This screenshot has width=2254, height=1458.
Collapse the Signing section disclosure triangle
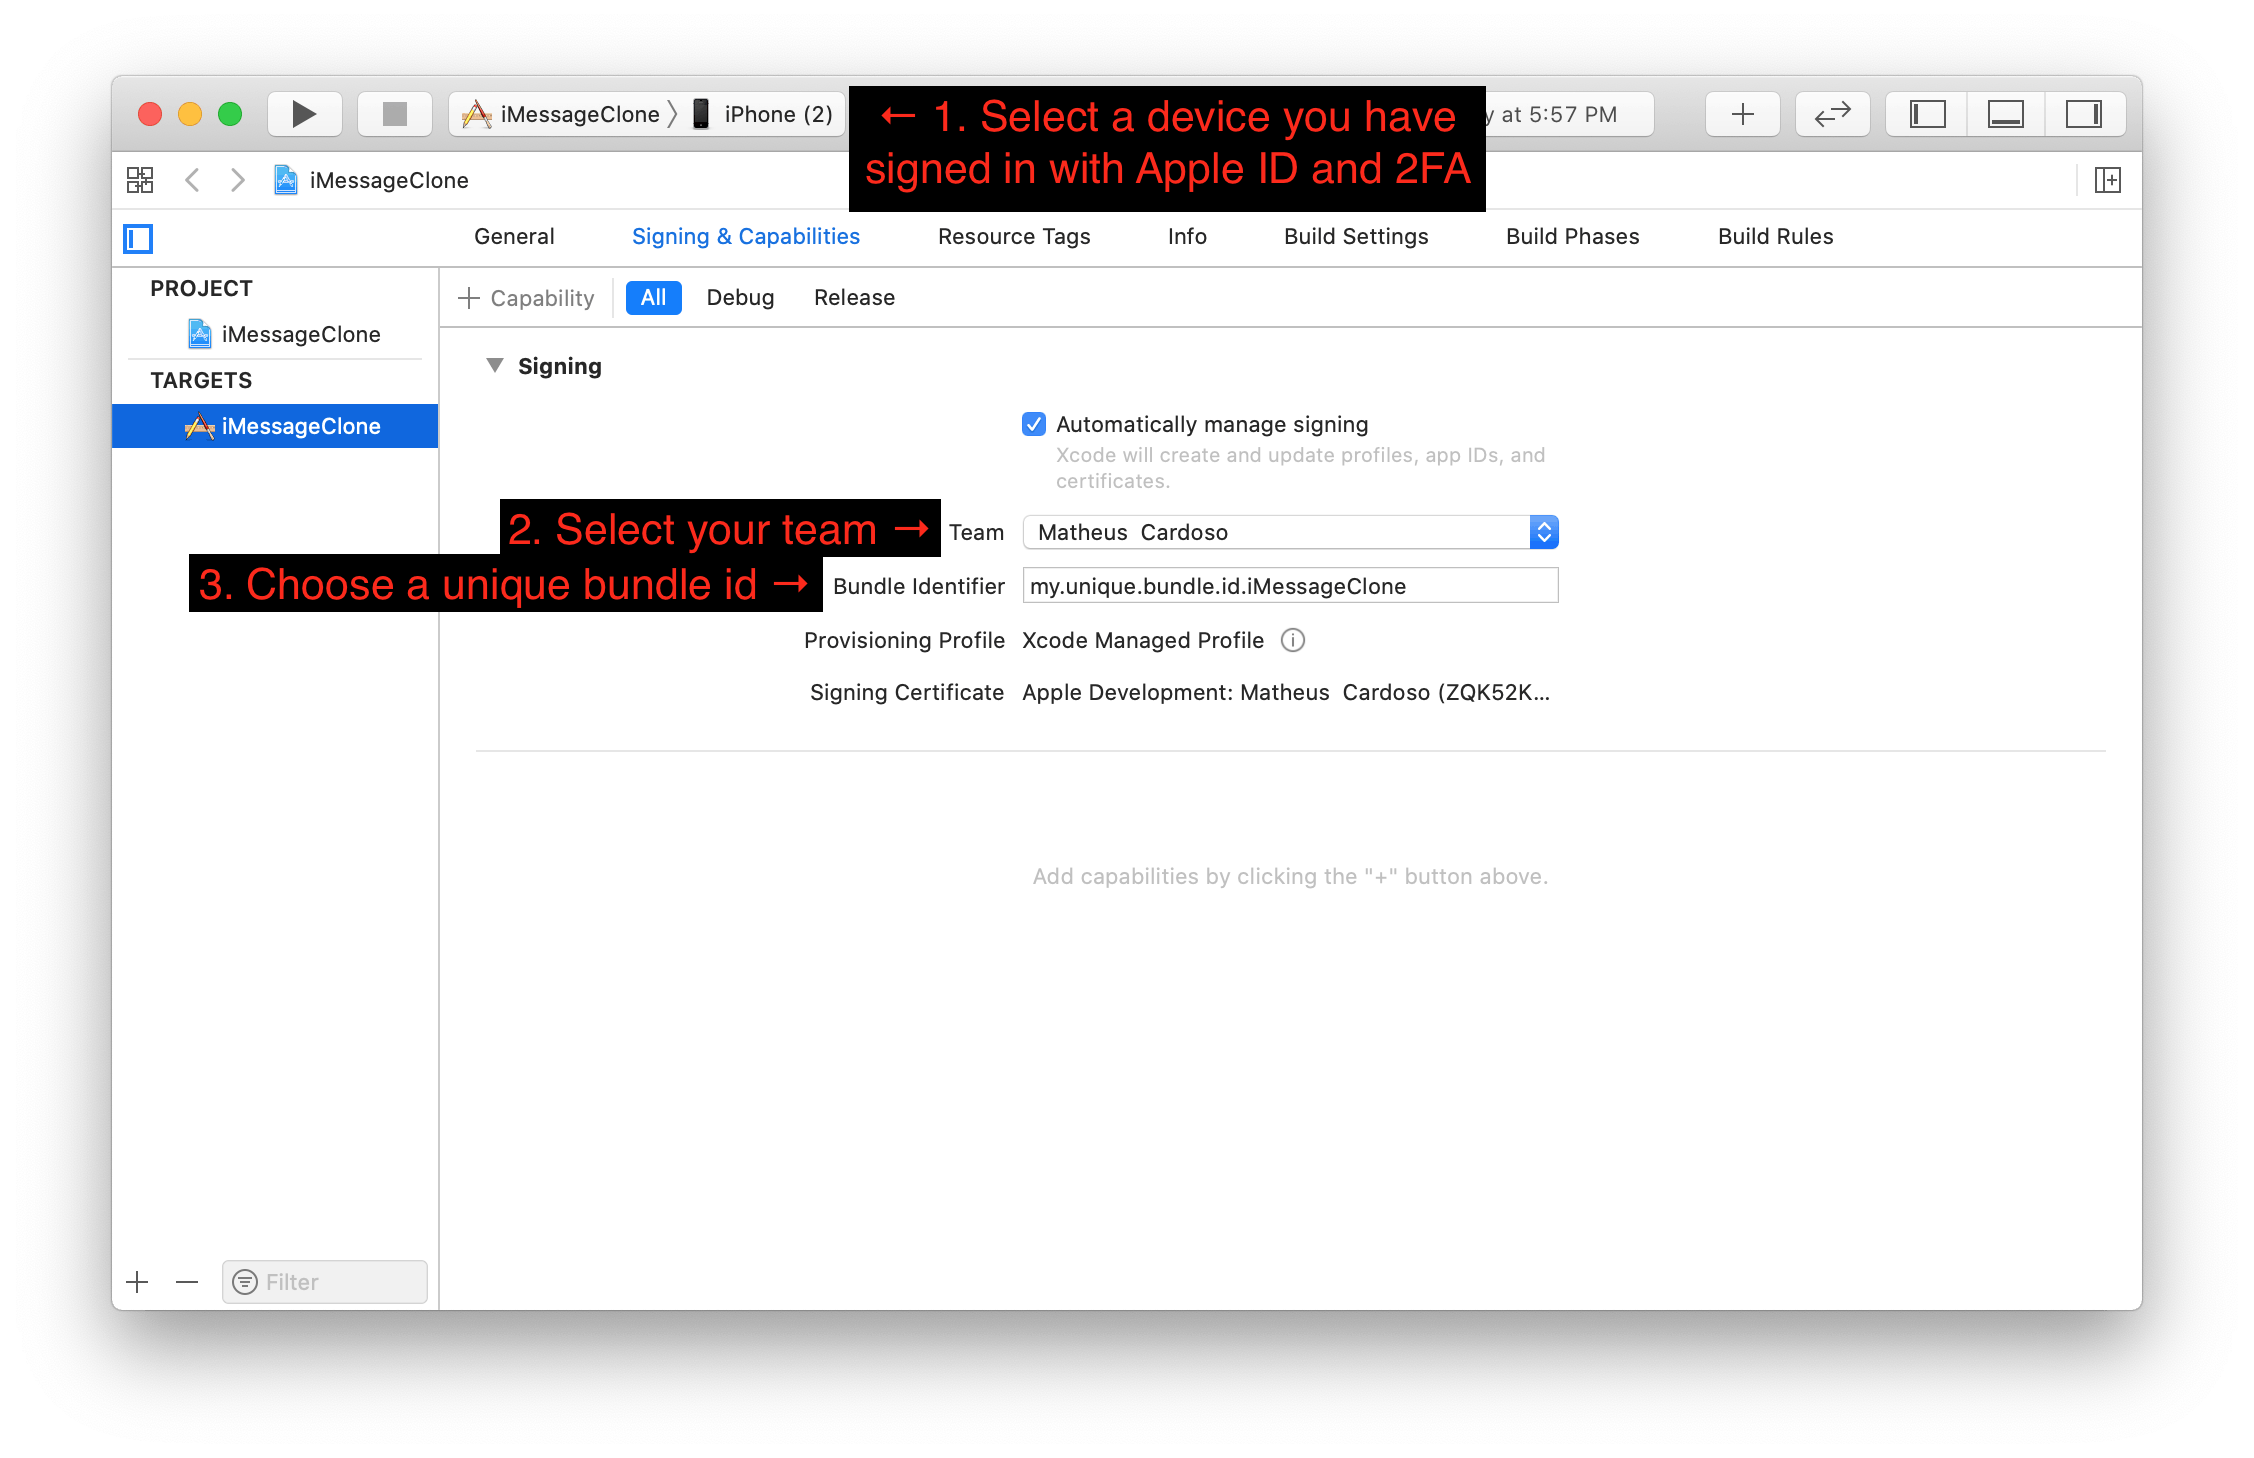tap(494, 365)
